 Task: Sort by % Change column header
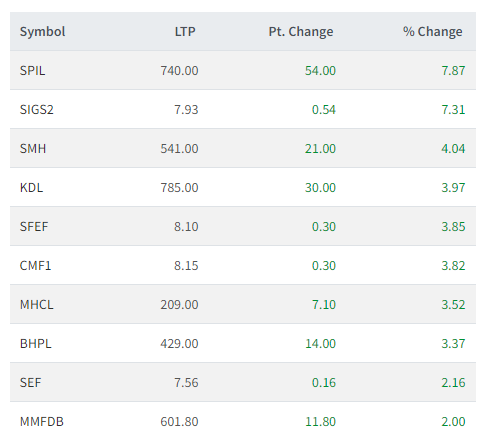(x=433, y=32)
